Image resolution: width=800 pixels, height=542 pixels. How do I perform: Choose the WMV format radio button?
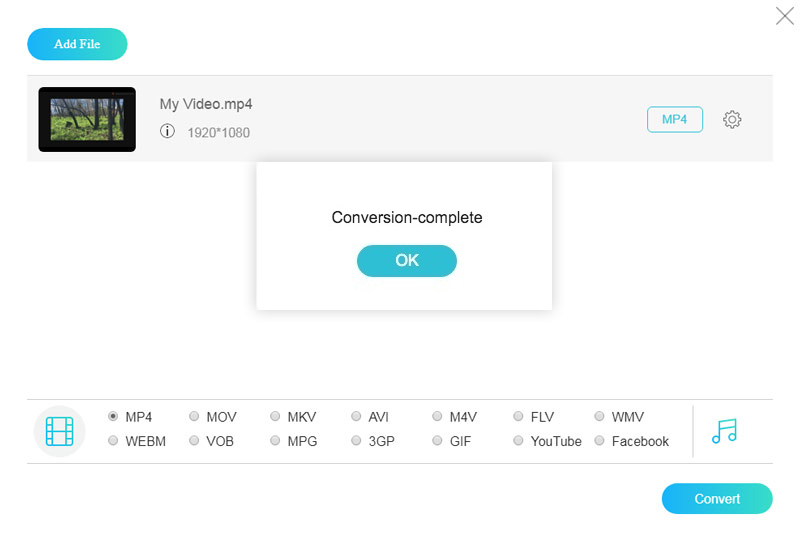(x=600, y=417)
